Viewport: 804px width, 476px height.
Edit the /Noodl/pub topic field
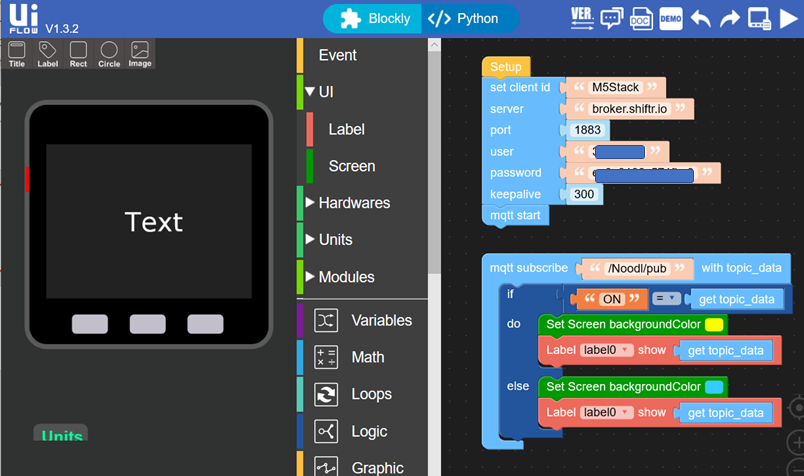pos(637,268)
